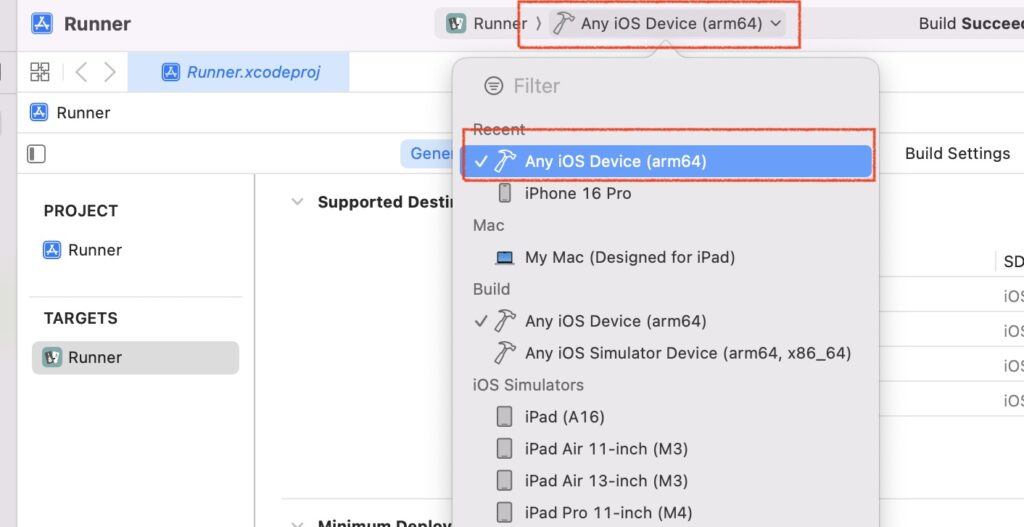1024x527 pixels.
Task: Toggle the project and targets sidebar icon
Action: [x=36, y=153]
